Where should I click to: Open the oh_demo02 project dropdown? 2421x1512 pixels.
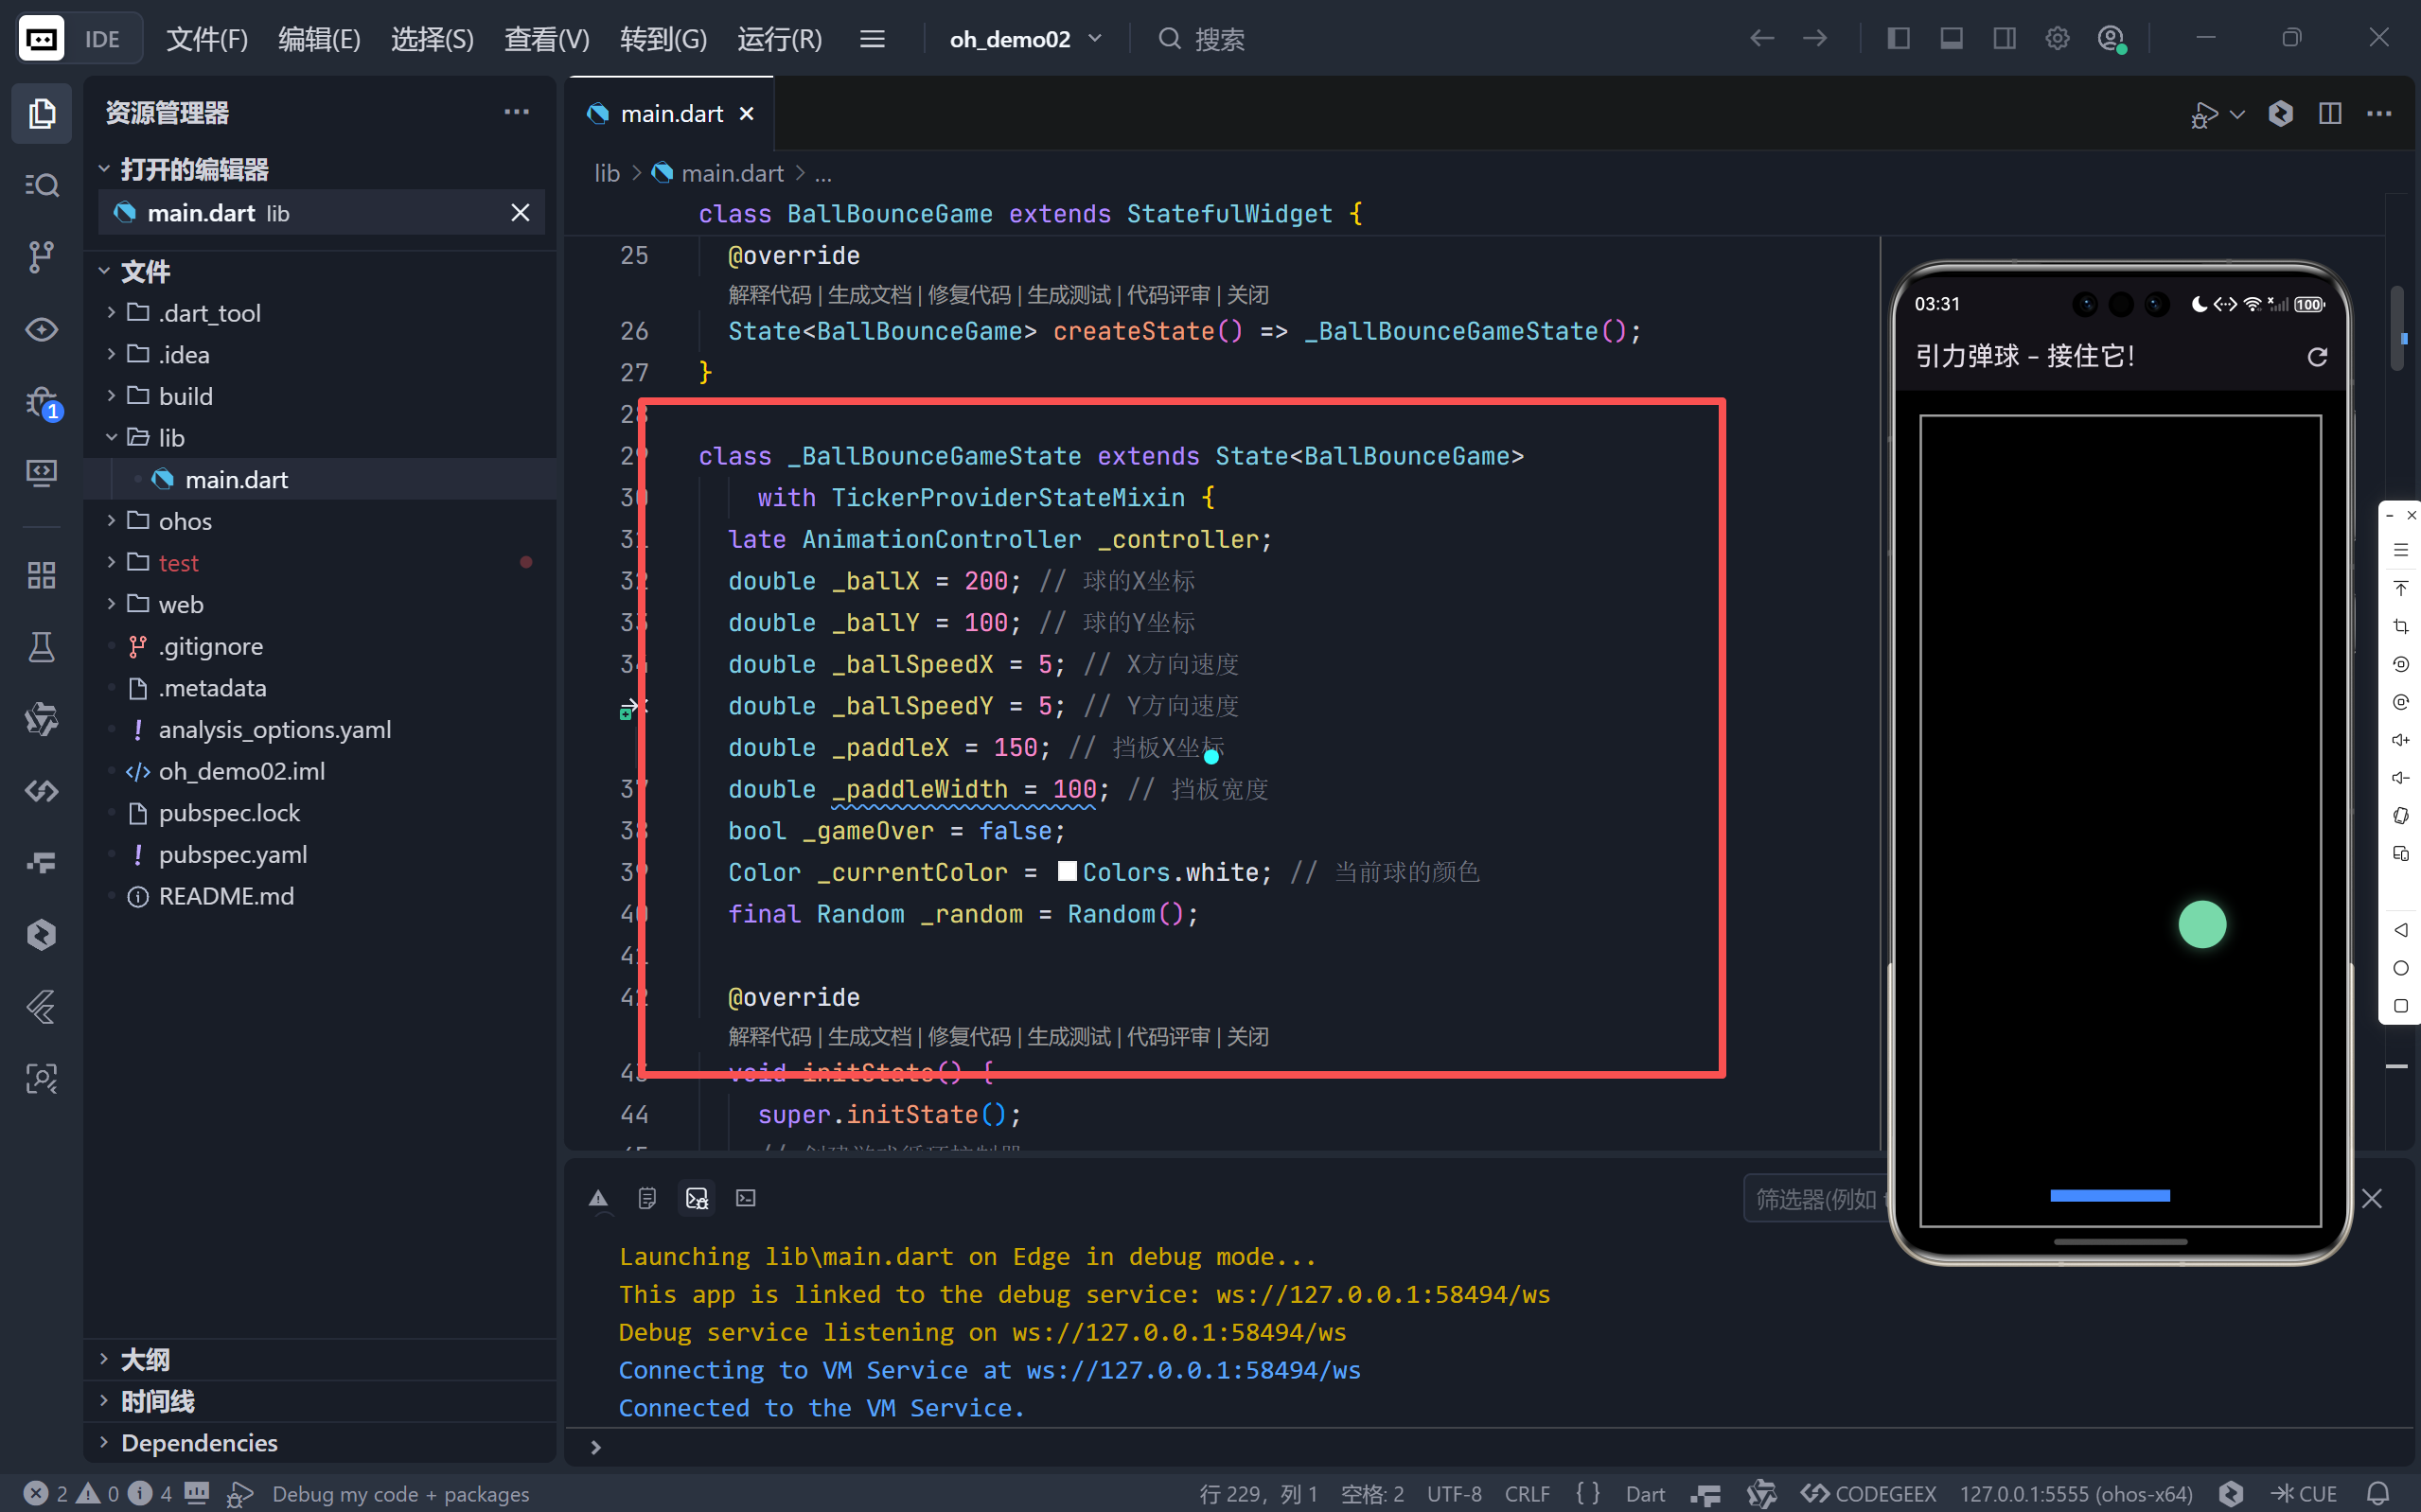(1025, 39)
